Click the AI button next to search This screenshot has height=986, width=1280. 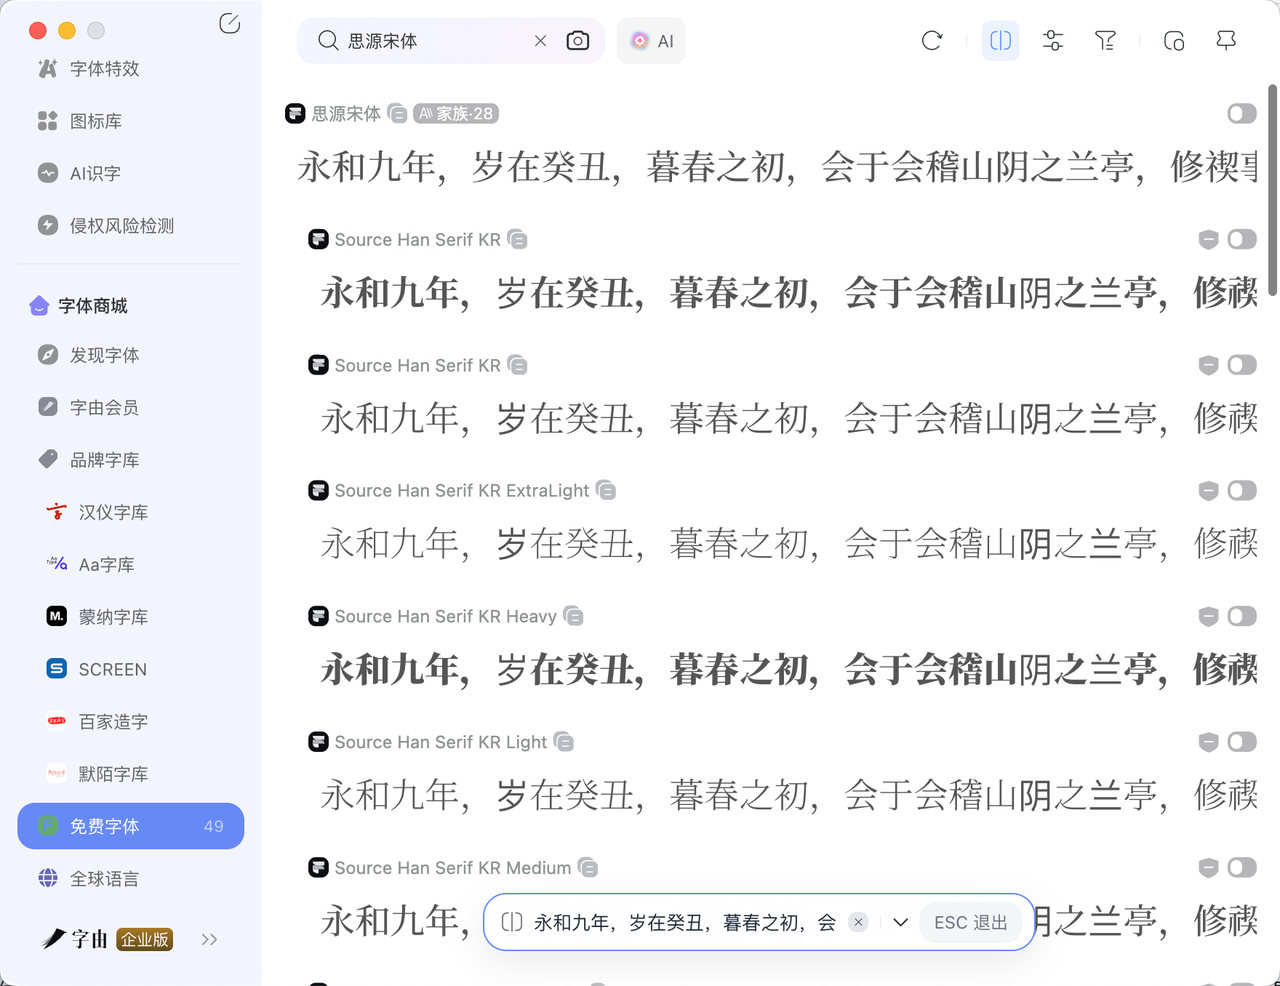tap(652, 41)
